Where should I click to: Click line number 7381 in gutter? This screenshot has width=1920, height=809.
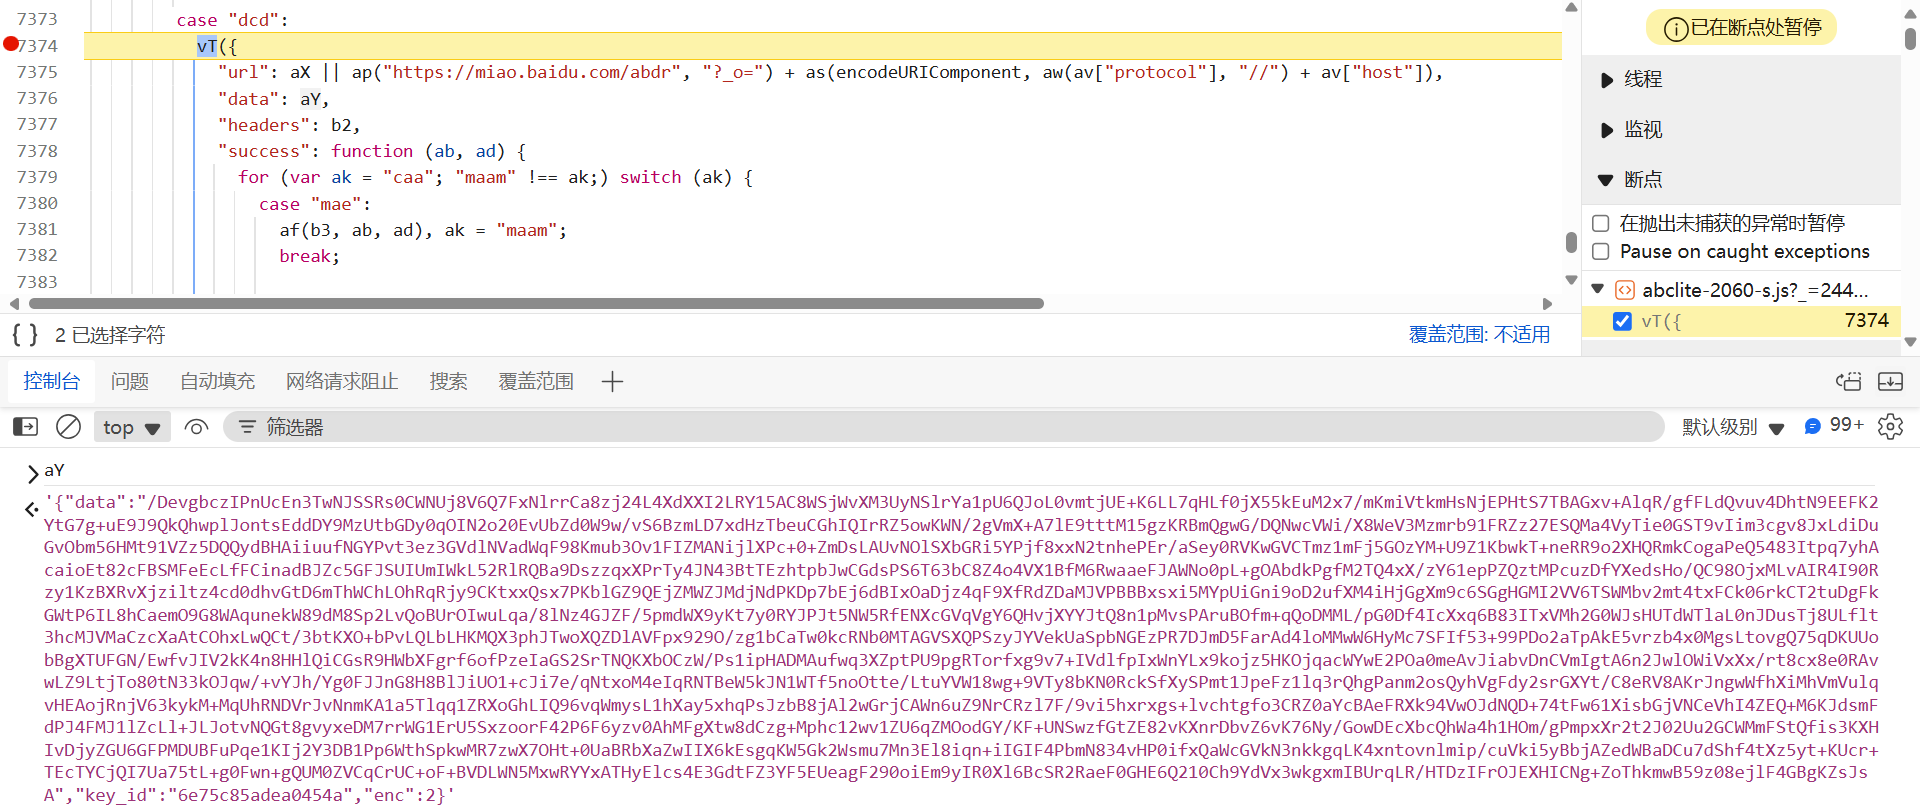click(37, 229)
